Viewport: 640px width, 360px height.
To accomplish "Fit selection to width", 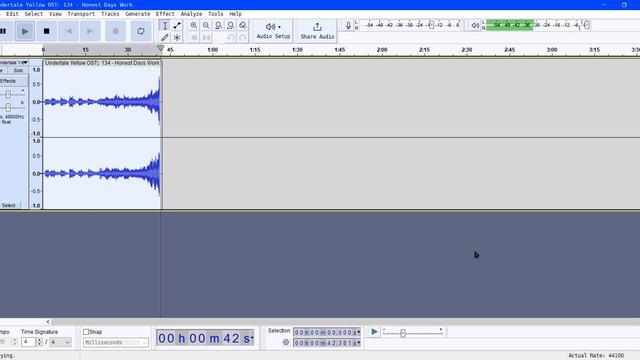I will point(218,25).
